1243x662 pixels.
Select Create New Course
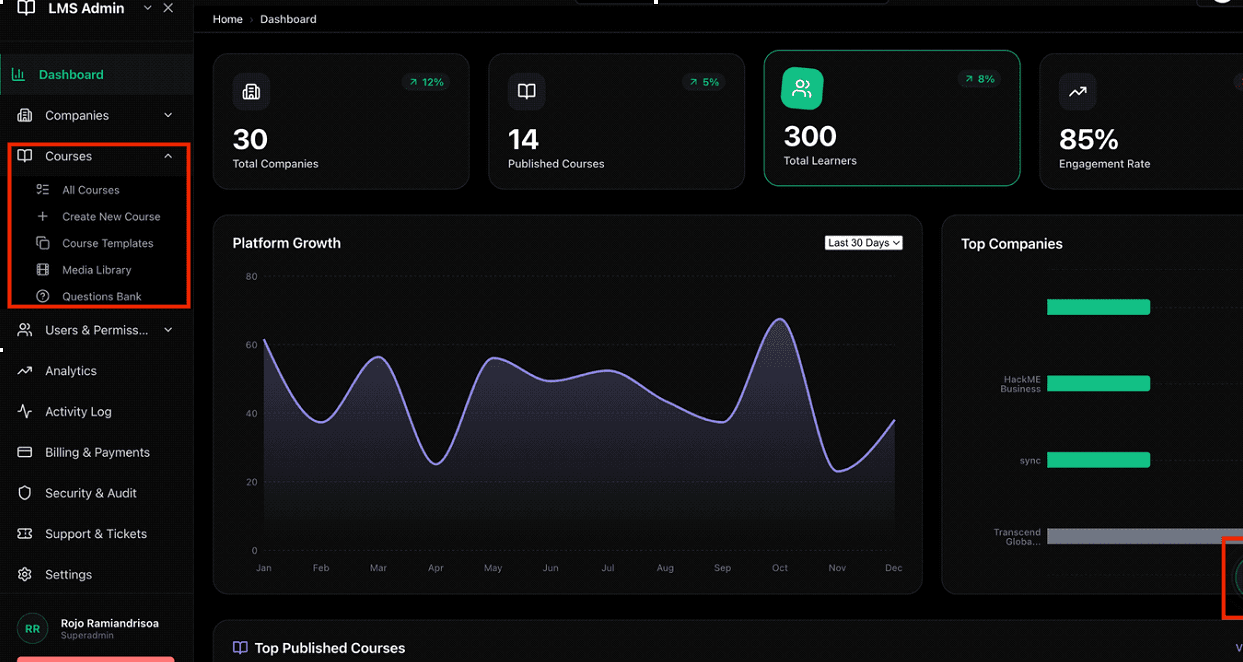[111, 217]
